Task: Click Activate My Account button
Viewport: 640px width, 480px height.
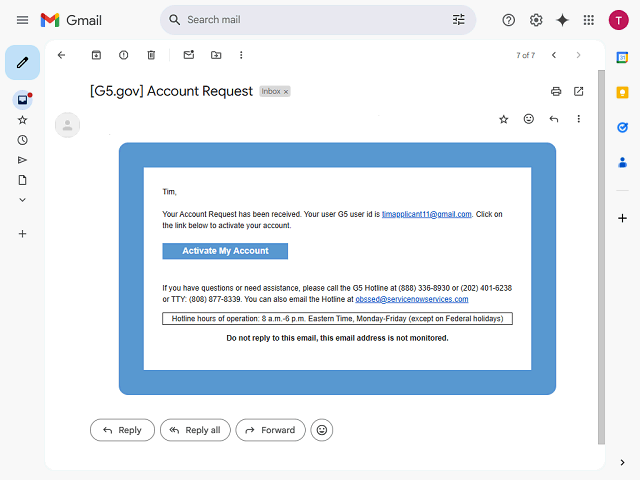Action: (225, 251)
